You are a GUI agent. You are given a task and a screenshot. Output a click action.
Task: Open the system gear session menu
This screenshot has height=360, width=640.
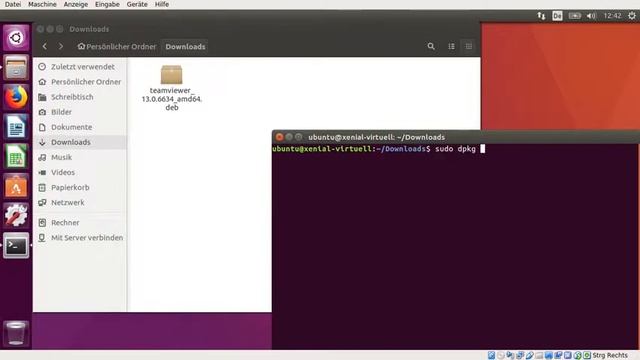632,16
